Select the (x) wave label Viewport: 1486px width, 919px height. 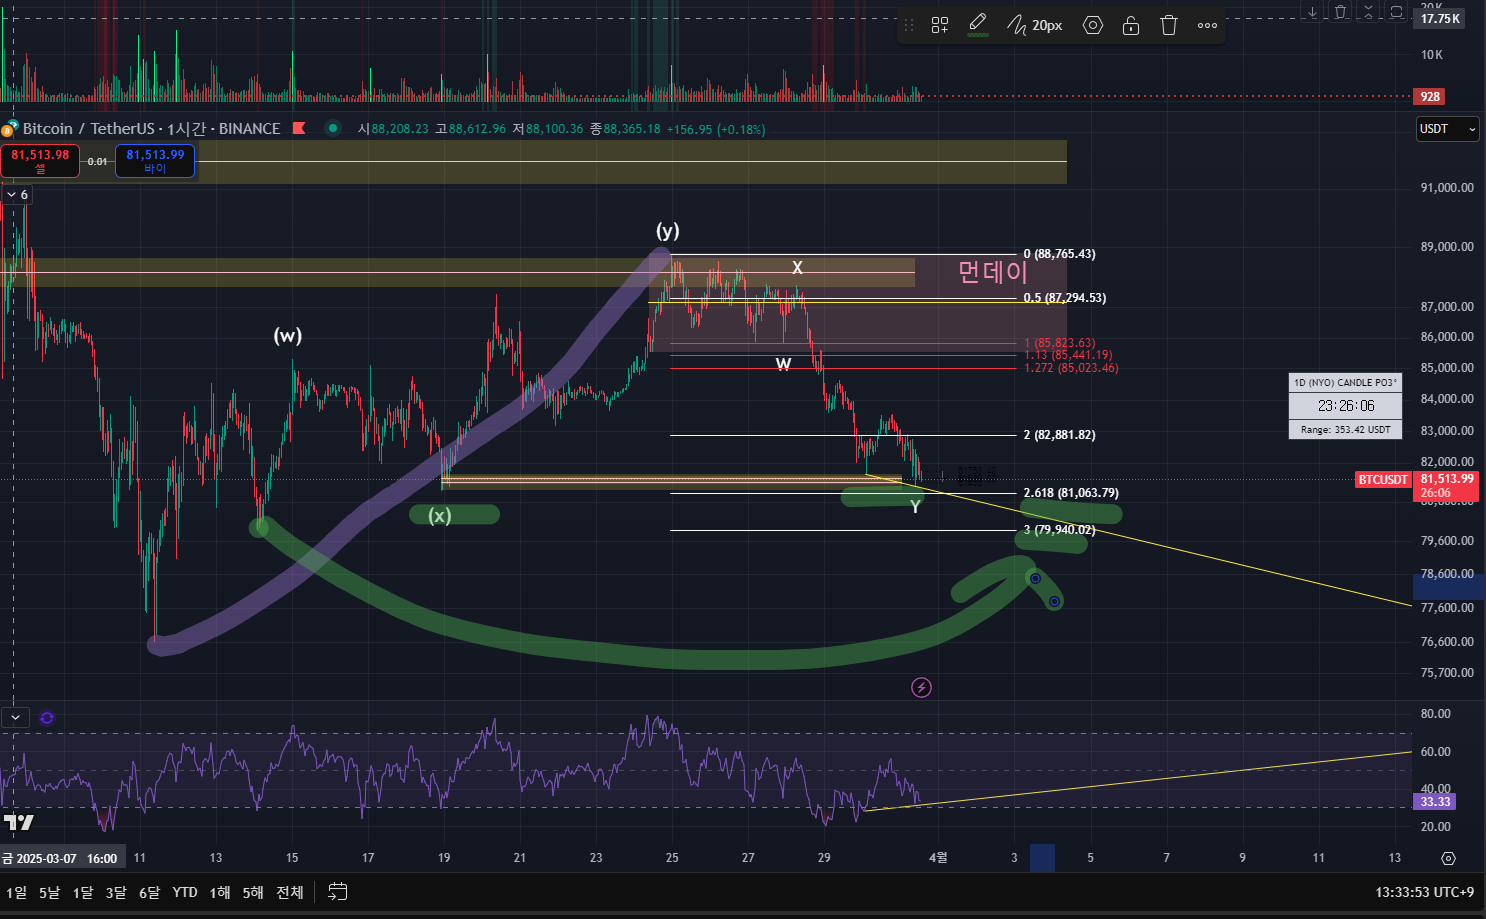[x=440, y=516]
